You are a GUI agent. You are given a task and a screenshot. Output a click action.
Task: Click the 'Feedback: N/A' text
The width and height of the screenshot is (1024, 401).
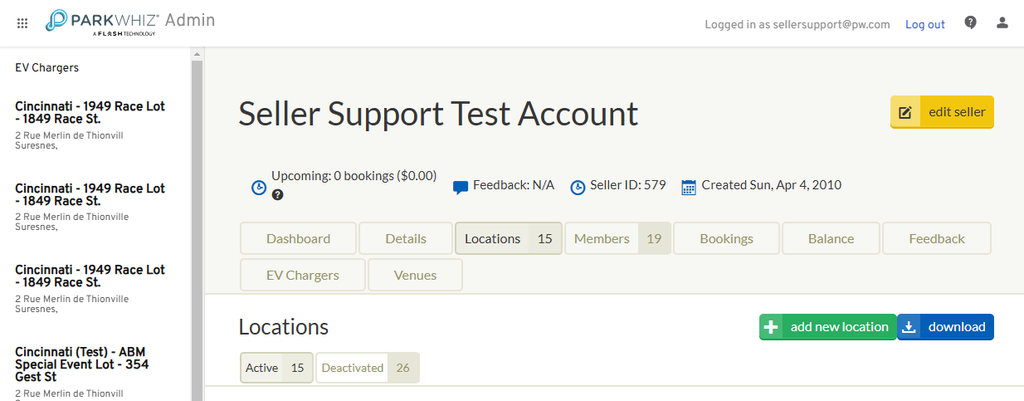click(513, 185)
